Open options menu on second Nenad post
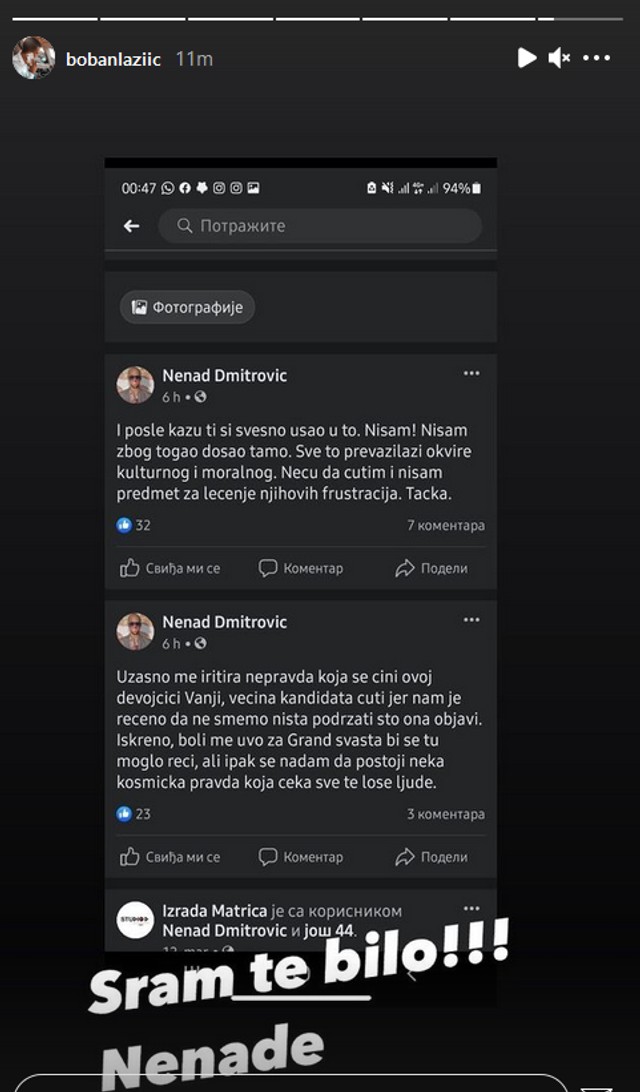Viewport: 640px width, 1092px height. (x=471, y=620)
